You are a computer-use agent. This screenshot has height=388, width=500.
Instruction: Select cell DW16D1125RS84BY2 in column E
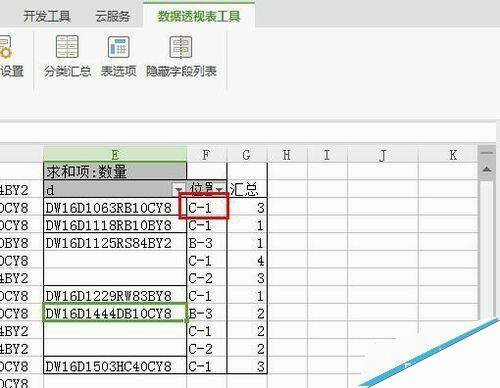[115, 243]
